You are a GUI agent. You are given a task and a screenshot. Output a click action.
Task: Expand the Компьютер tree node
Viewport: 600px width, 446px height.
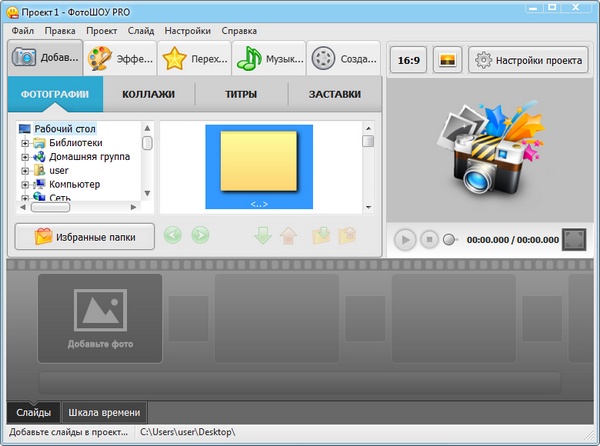point(25,185)
